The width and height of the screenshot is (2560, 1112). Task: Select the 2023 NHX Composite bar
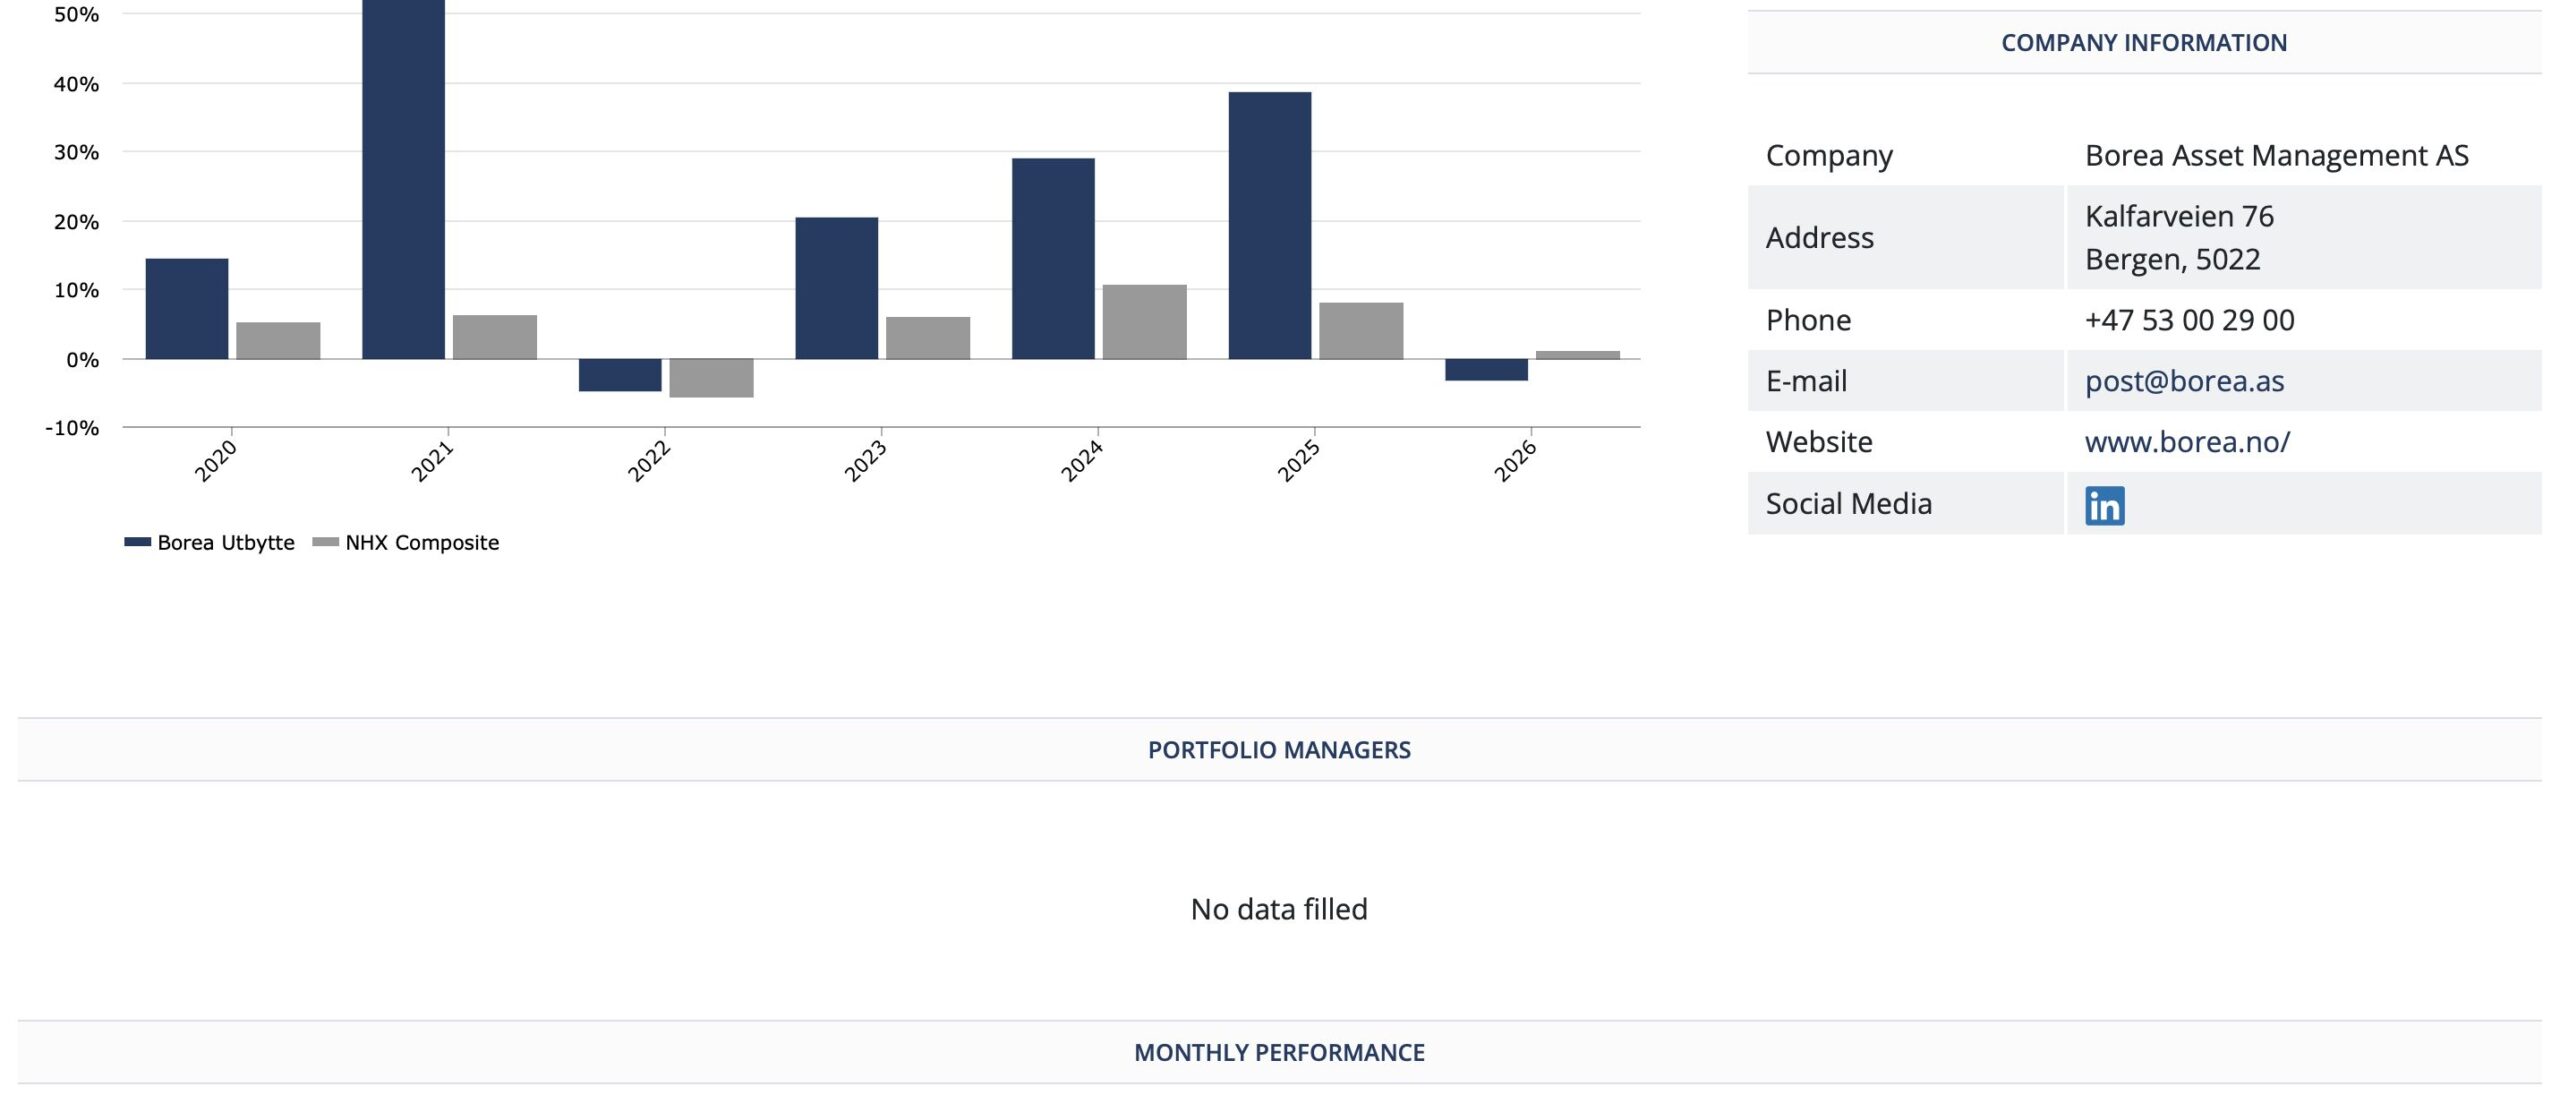click(x=928, y=338)
